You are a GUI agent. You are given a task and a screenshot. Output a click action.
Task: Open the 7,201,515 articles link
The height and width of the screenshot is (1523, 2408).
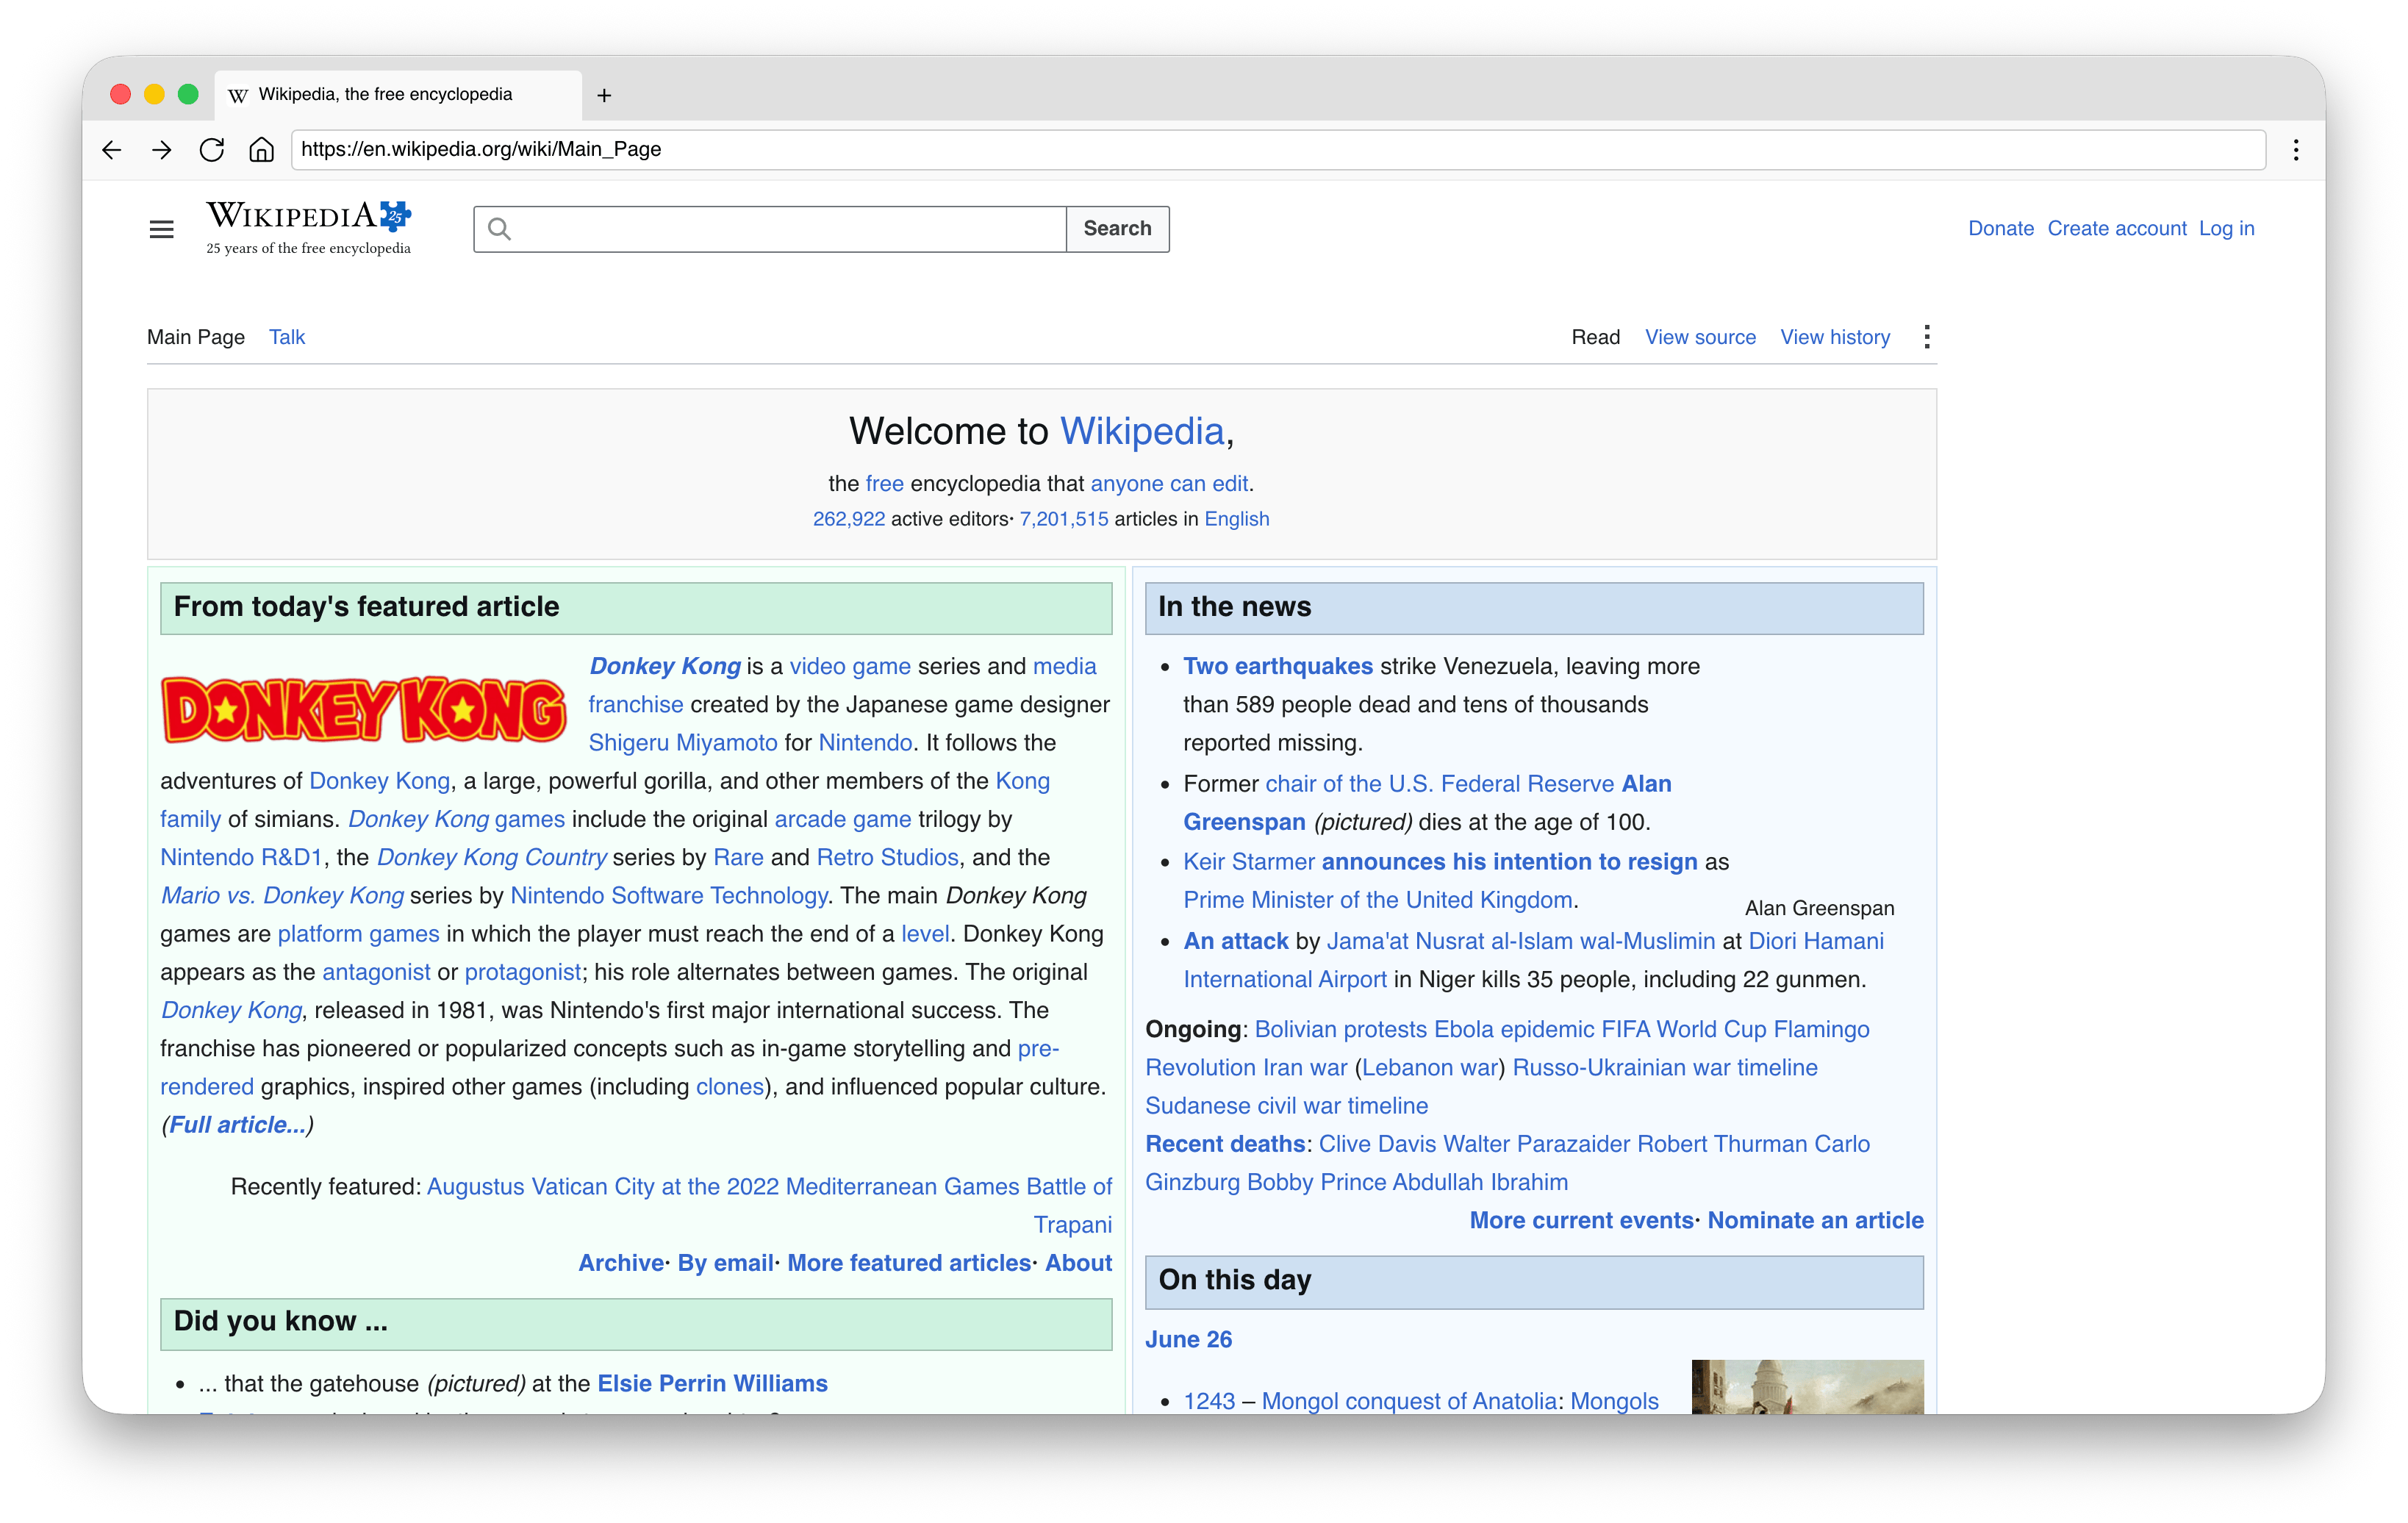coord(1064,519)
